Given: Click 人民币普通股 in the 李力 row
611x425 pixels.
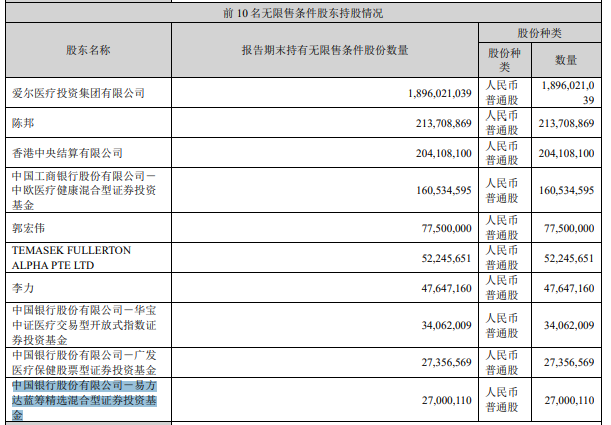Looking at the screenshot, I should (504, 287).
